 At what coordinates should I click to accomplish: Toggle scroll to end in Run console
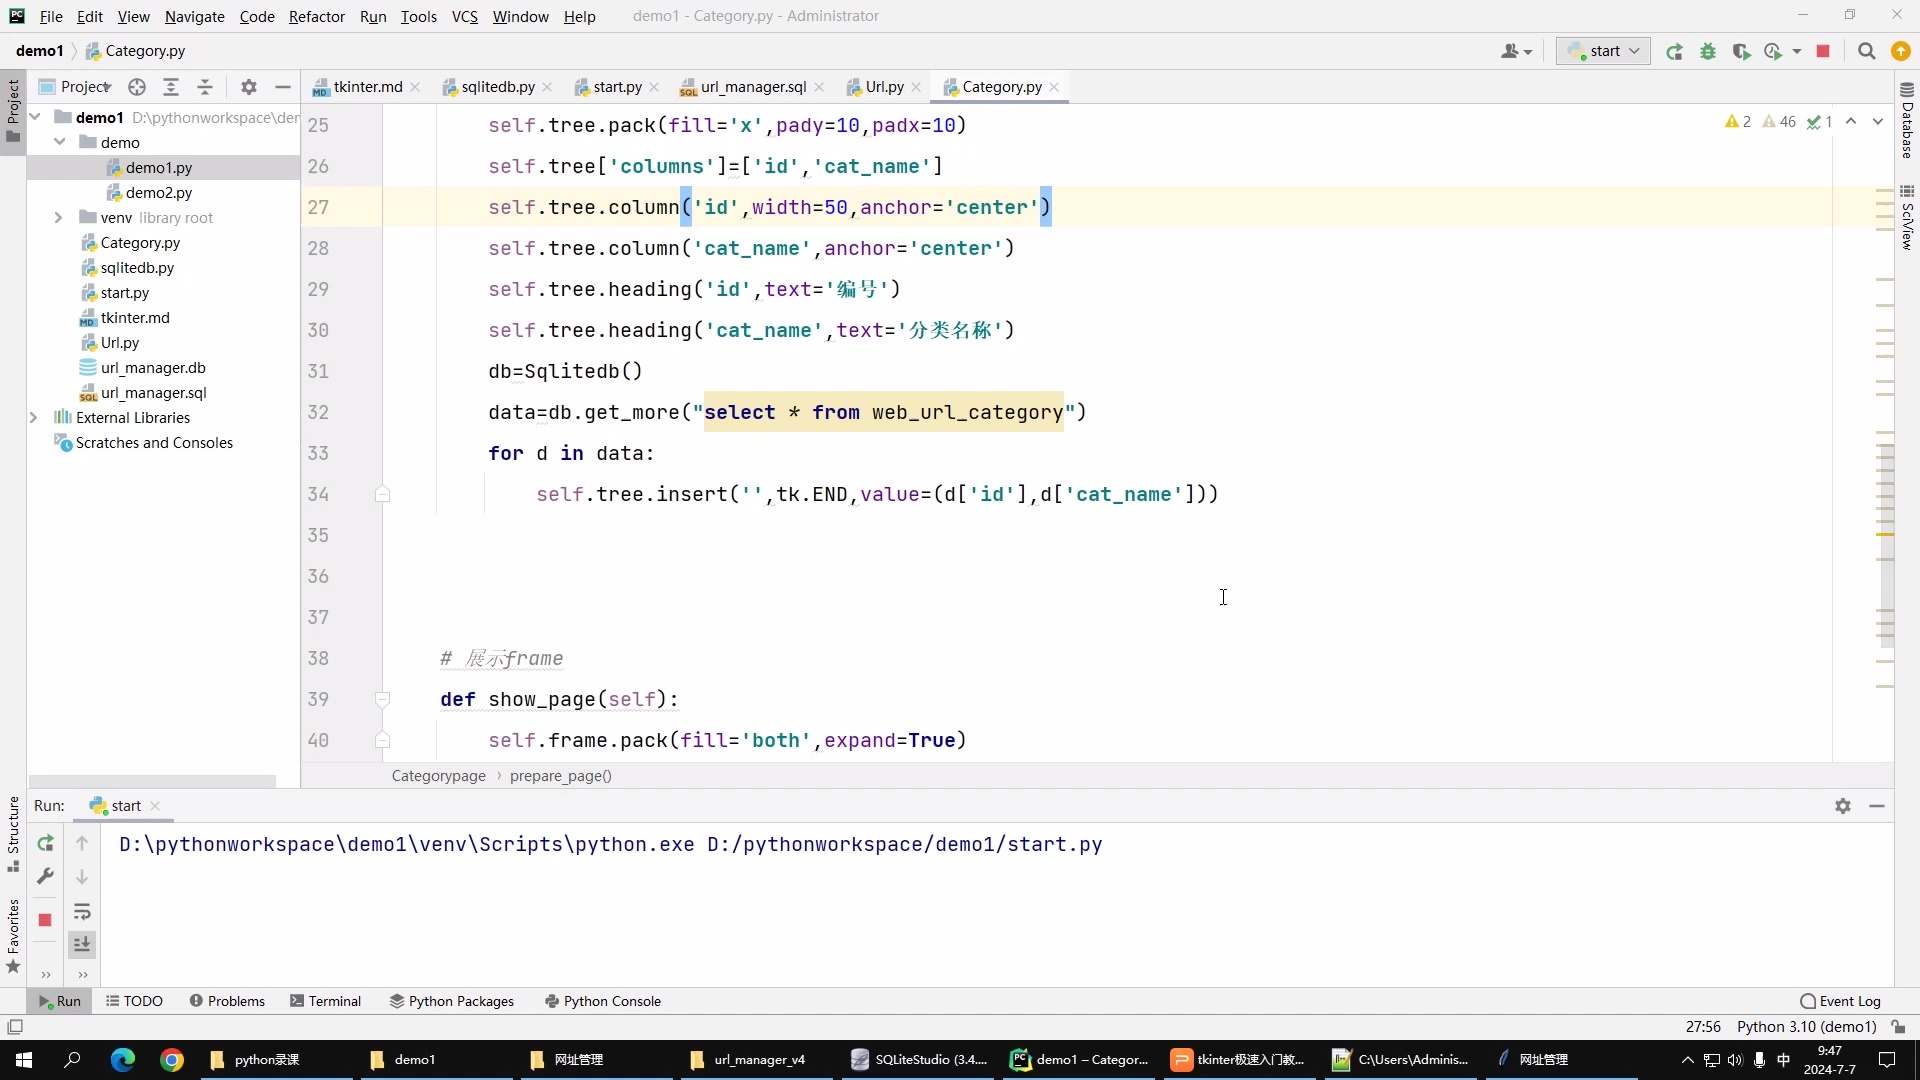tap(82, 944)
